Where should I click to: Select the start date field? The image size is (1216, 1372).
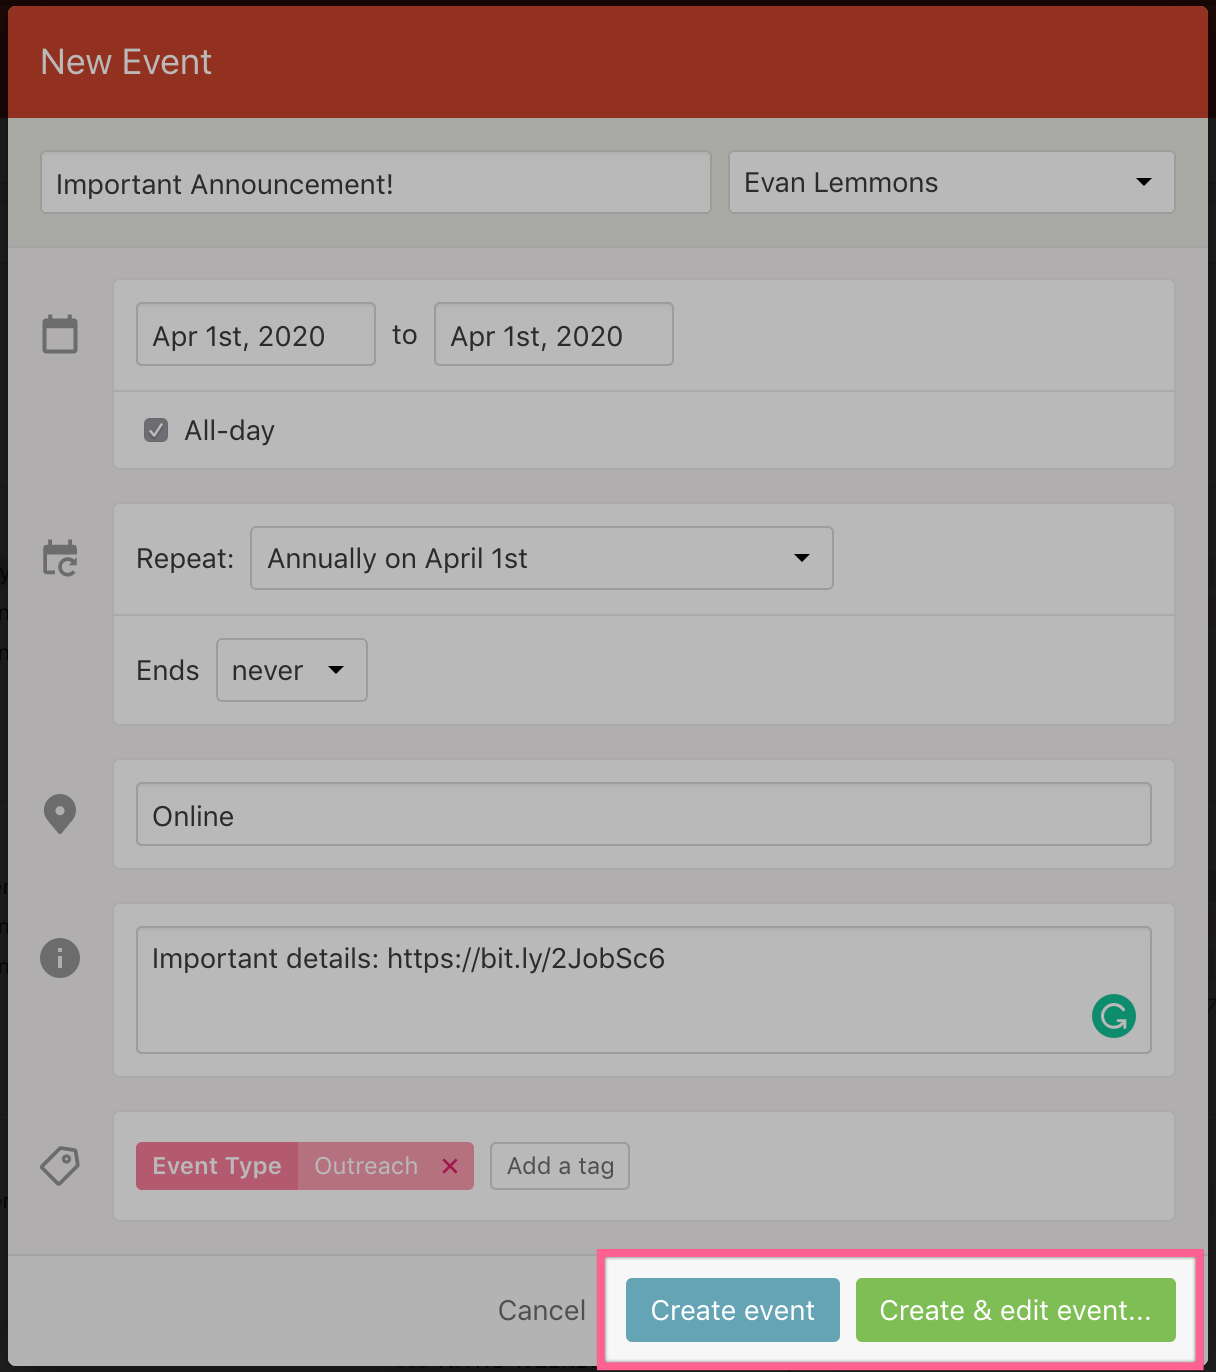pyautogui.click(x=255, y=335)
